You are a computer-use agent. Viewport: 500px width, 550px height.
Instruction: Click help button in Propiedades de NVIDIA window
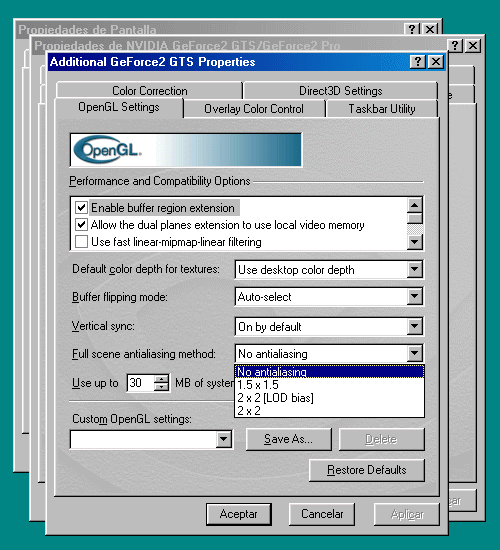pos(455,45)
